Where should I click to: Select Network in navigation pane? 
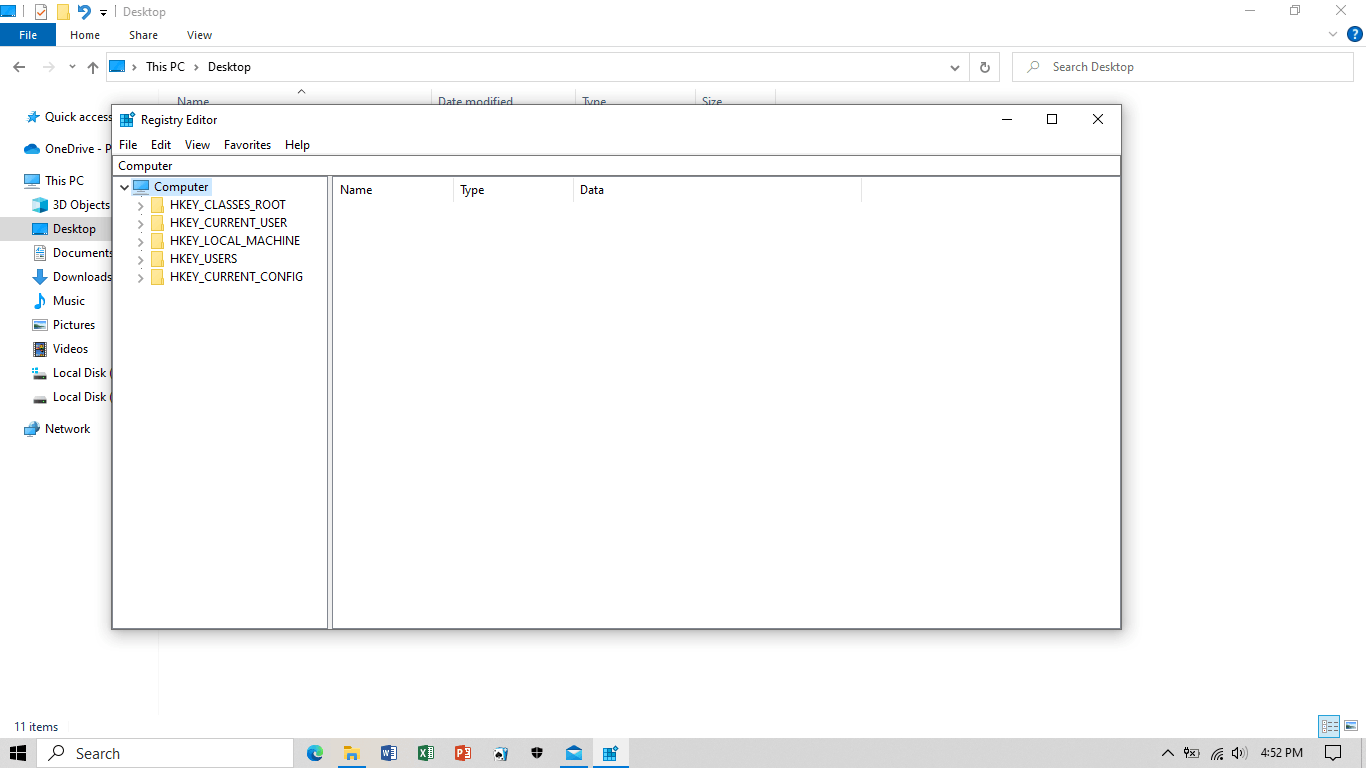click(x=58, y=429)
